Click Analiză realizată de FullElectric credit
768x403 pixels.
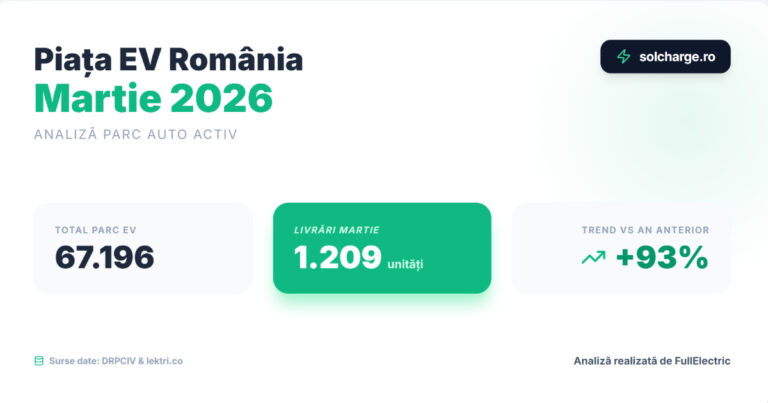click(652, 360)
